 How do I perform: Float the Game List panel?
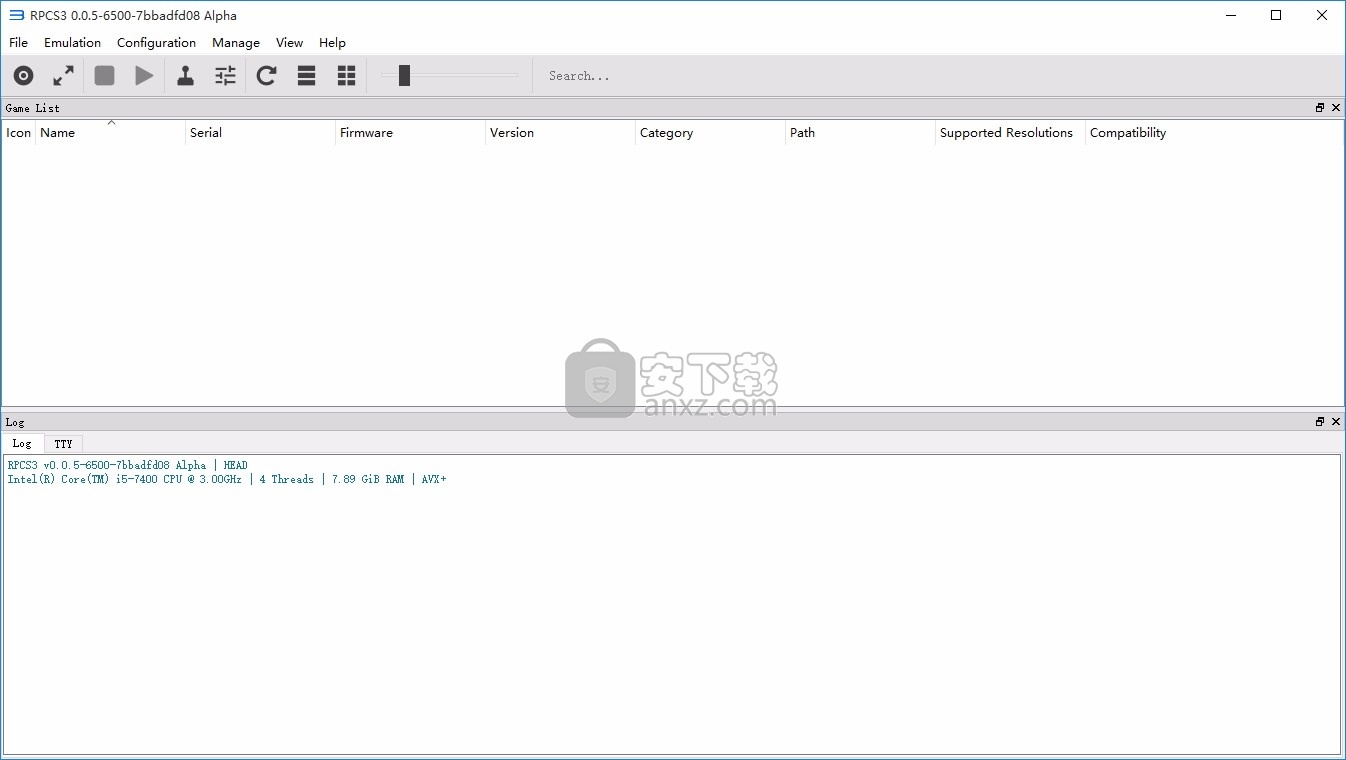pos(1320,107)
